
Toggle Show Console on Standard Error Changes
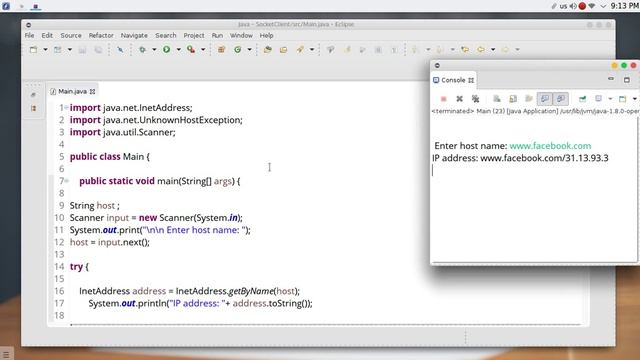[x=561, y=99]
